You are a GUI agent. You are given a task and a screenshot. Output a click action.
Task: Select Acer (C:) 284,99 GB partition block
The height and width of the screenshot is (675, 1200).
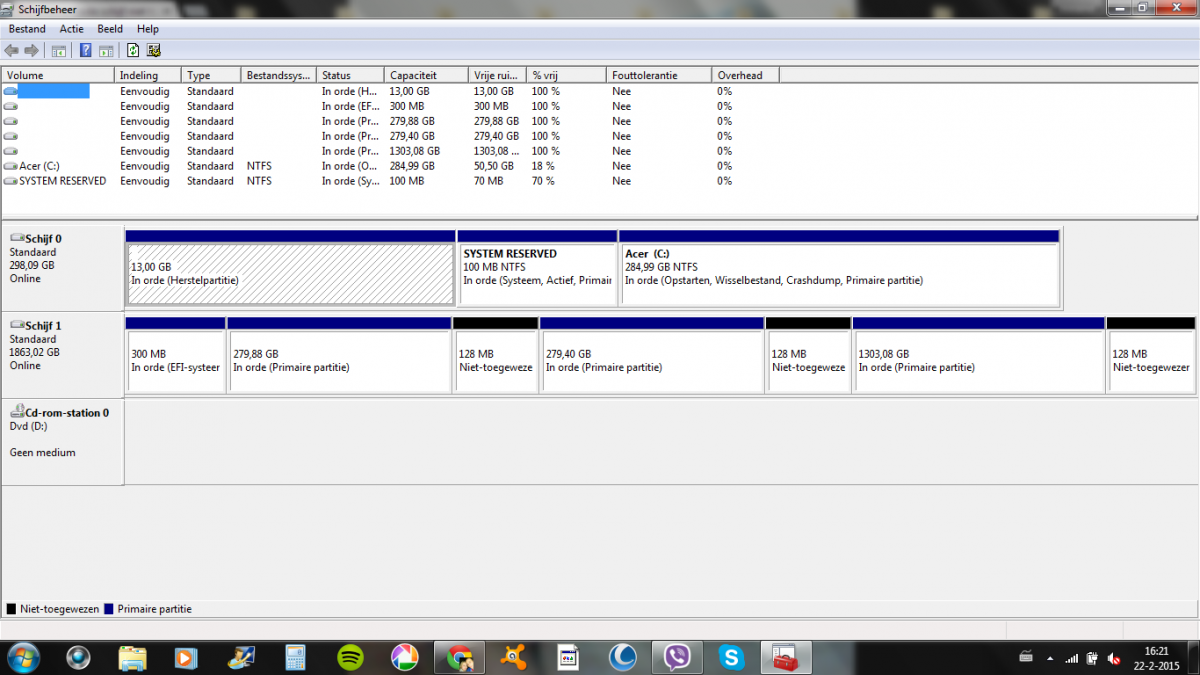click(x=839, y=268)
